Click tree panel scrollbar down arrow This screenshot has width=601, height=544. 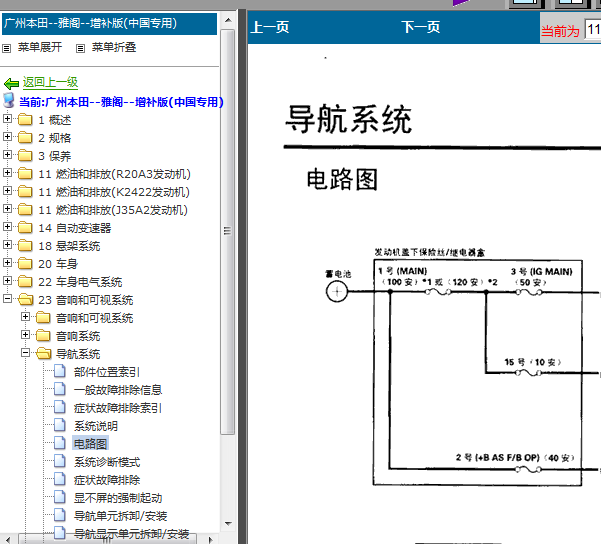tap(228, 524)
